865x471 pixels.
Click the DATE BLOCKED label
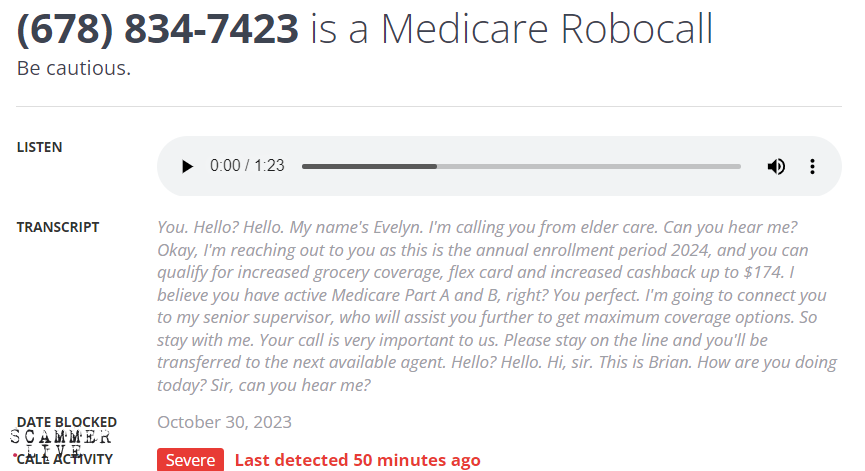66,422
